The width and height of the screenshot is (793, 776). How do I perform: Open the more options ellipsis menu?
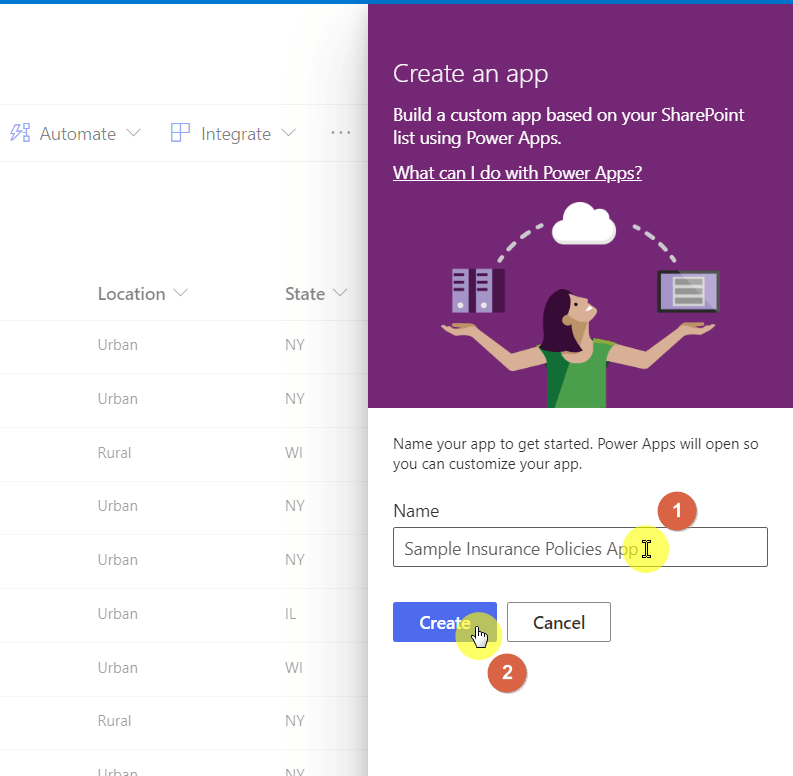tap(340, 133)
